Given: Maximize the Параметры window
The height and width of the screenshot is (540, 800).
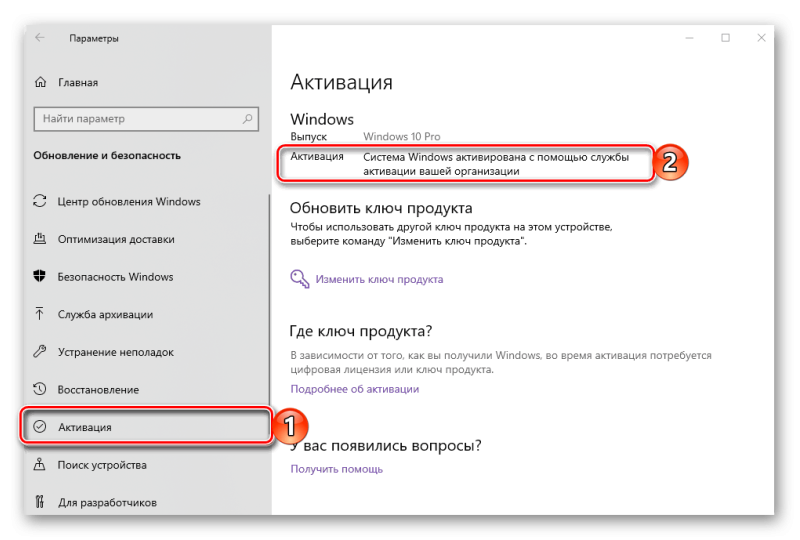Looking at the screenshot, I should coord(725,38).
